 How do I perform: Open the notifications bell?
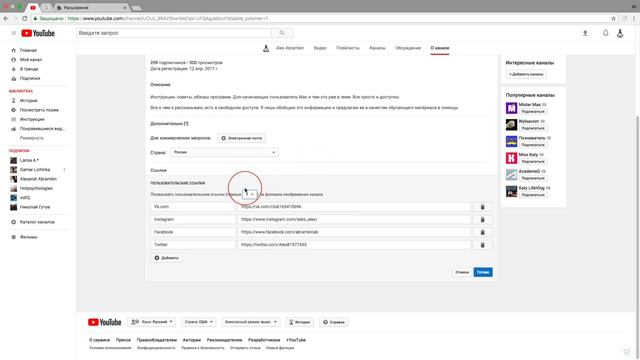coord(606,33)
